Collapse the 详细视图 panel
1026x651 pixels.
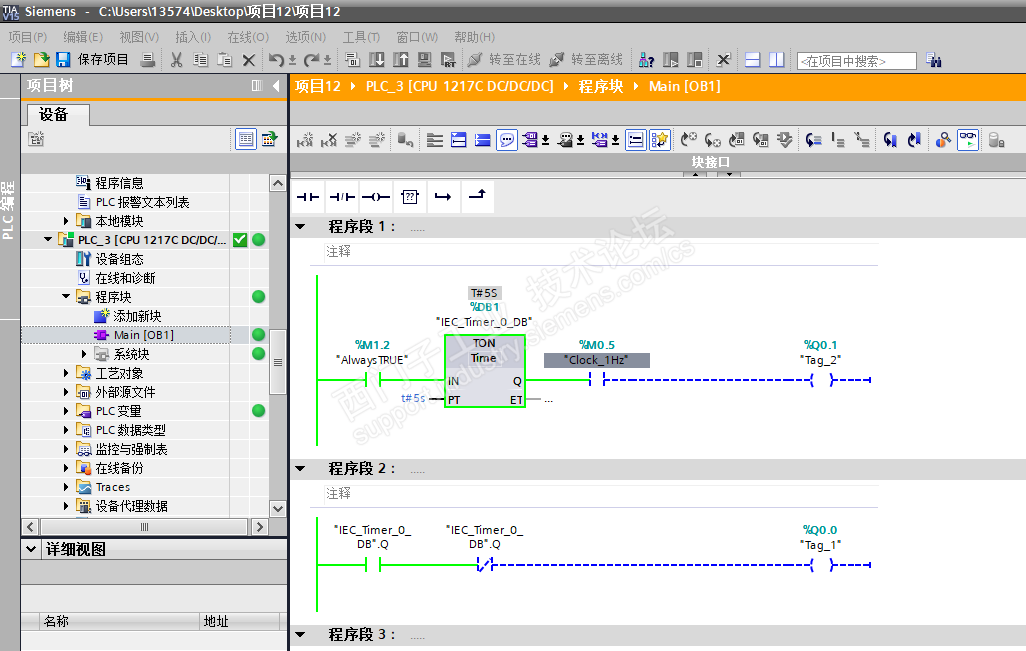tap(31, 549)
